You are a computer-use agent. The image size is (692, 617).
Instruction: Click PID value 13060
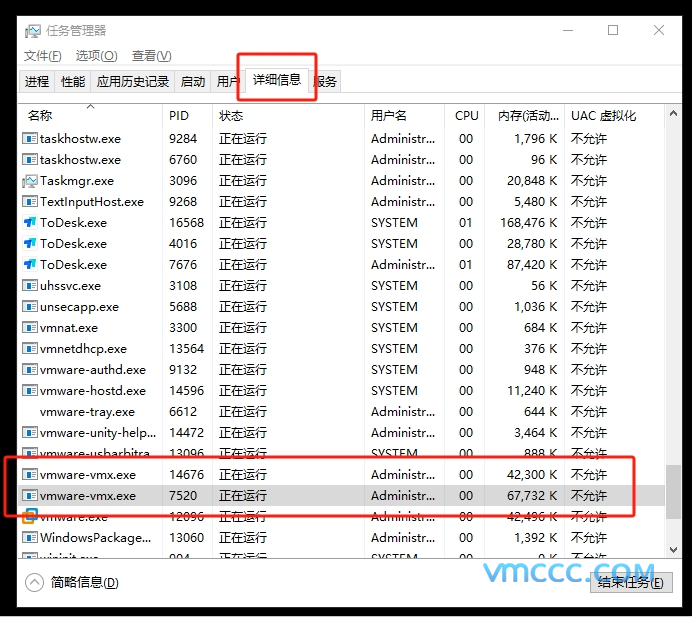(187, 538)
